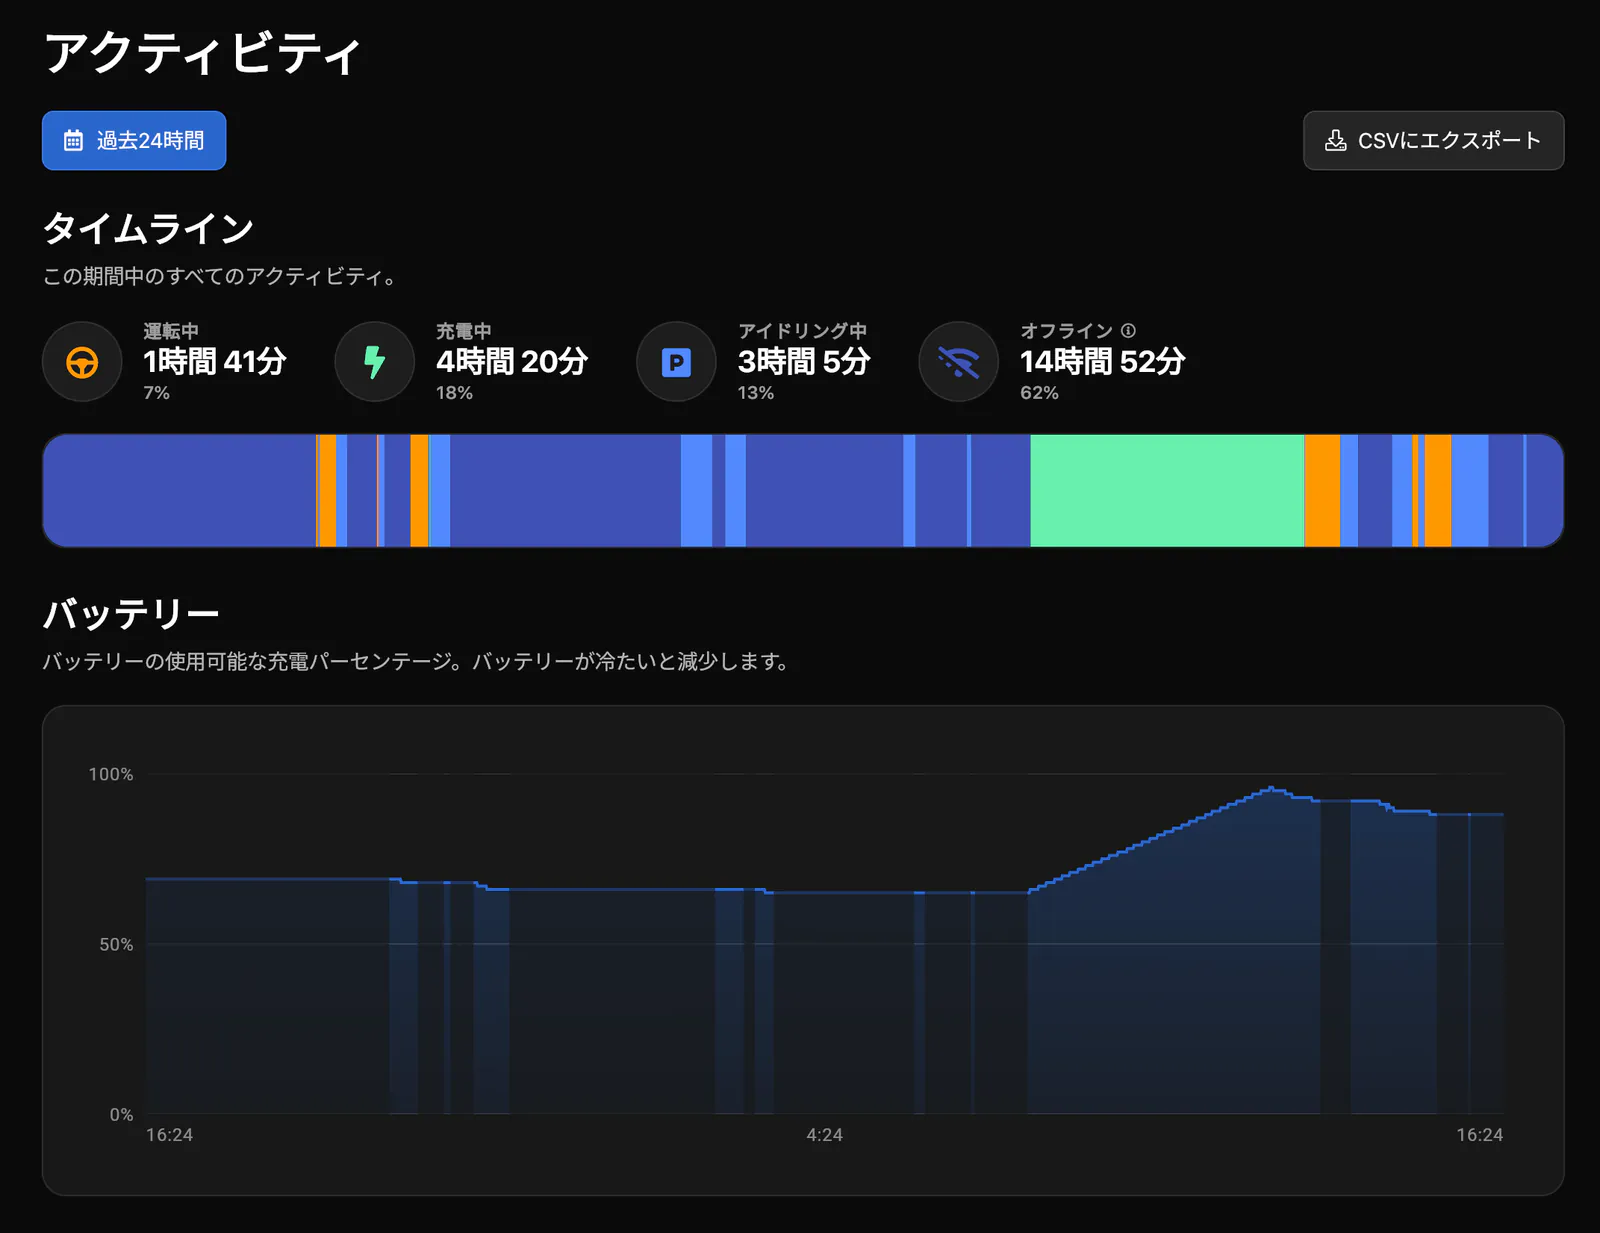1600x1233 pixels.
Task: Click the バッテリー section heading
Action: (x=131, y=613)
